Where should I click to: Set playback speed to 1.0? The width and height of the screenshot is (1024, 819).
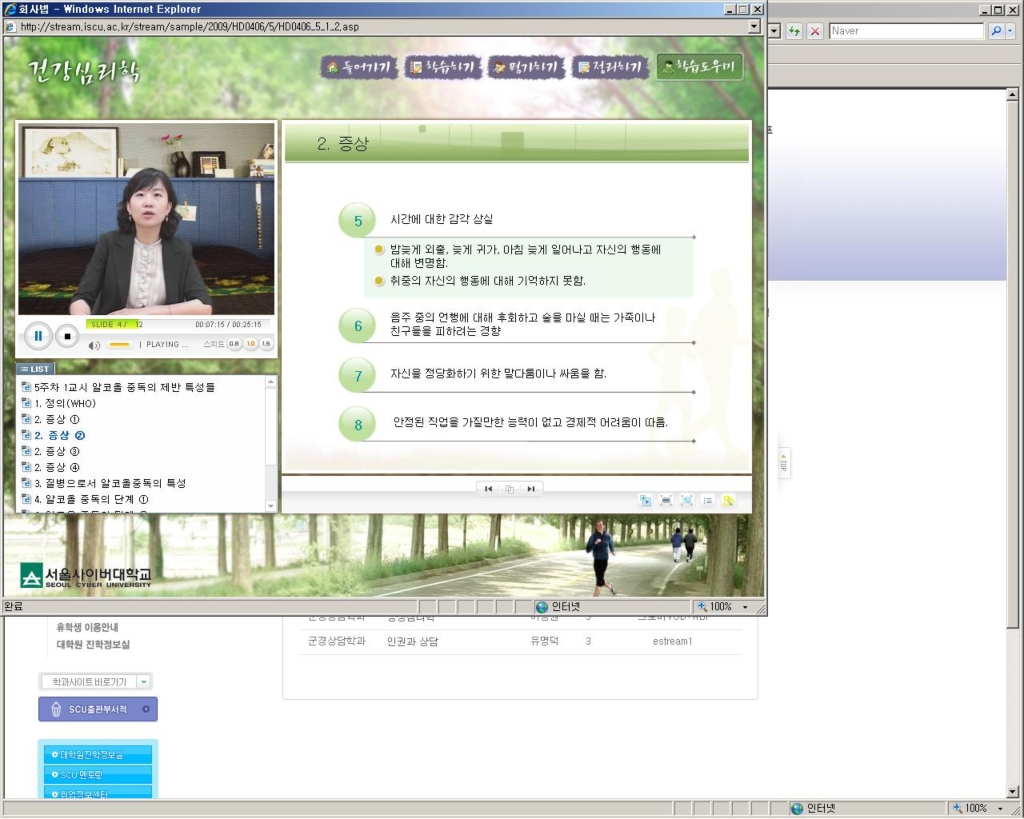[x=250, y=344]
